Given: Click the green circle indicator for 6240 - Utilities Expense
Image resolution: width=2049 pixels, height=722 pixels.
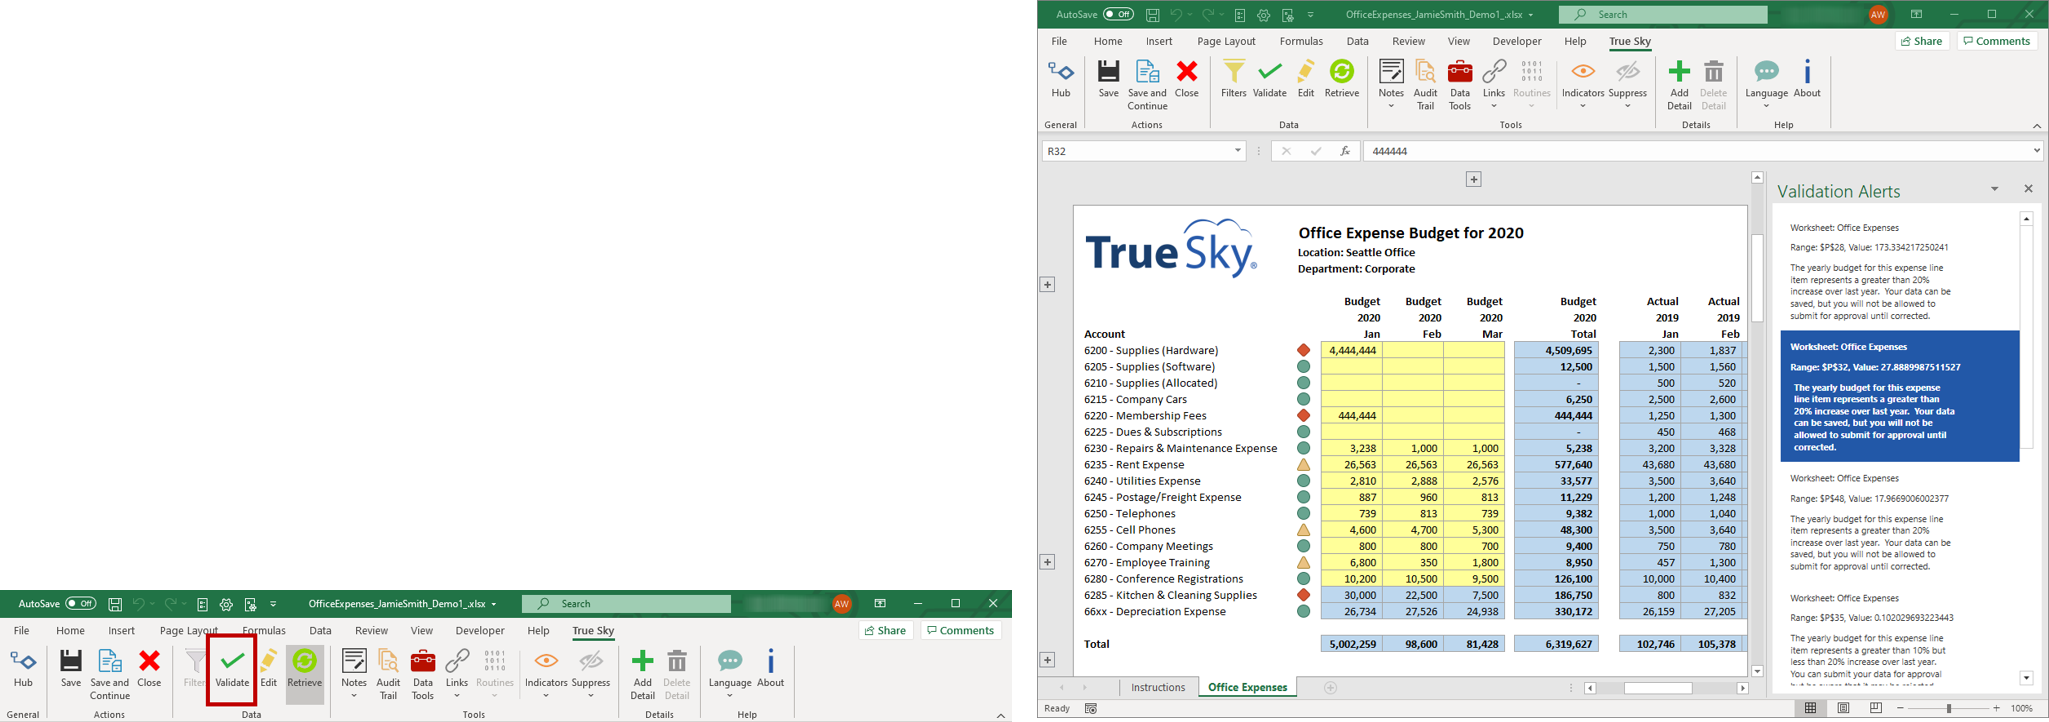Looking at the screenshot, I should click(x=1303, y=481).
